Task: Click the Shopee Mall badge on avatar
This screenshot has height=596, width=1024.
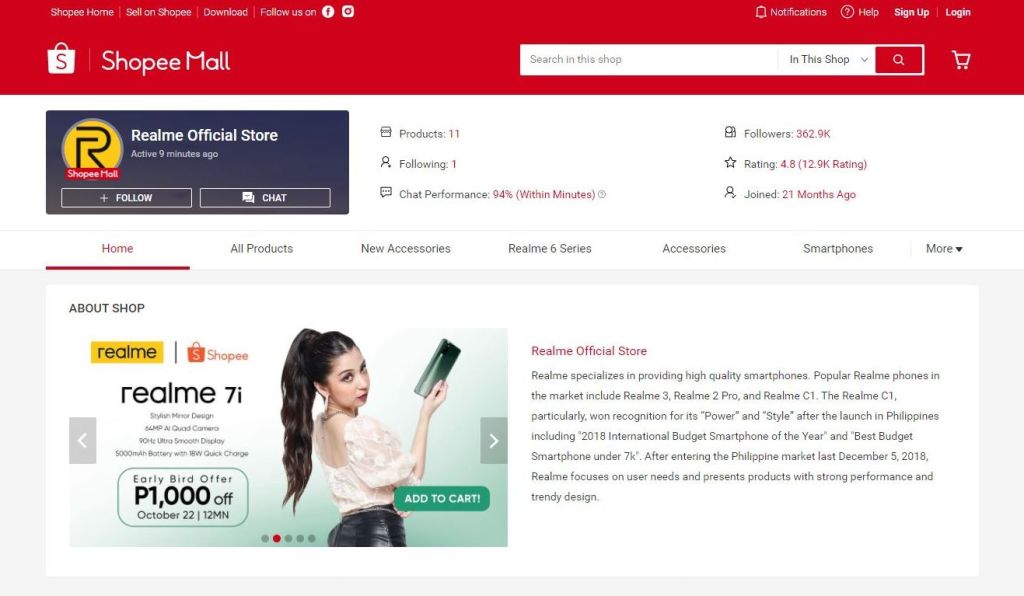Action: (92, 174)
